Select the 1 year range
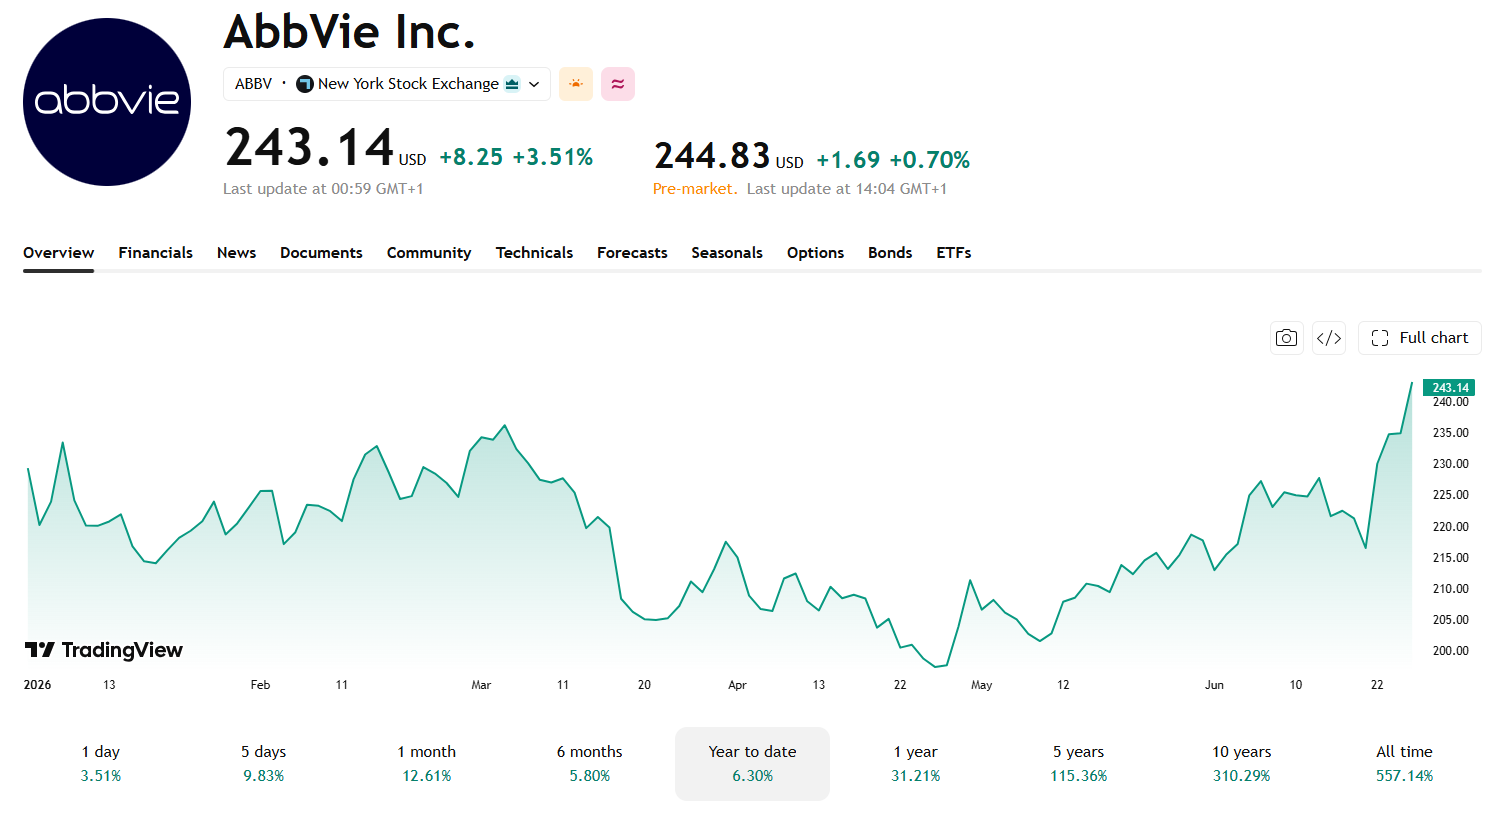Image resolution: width=1487 pixels, height=816 pixels. [916, 764]
